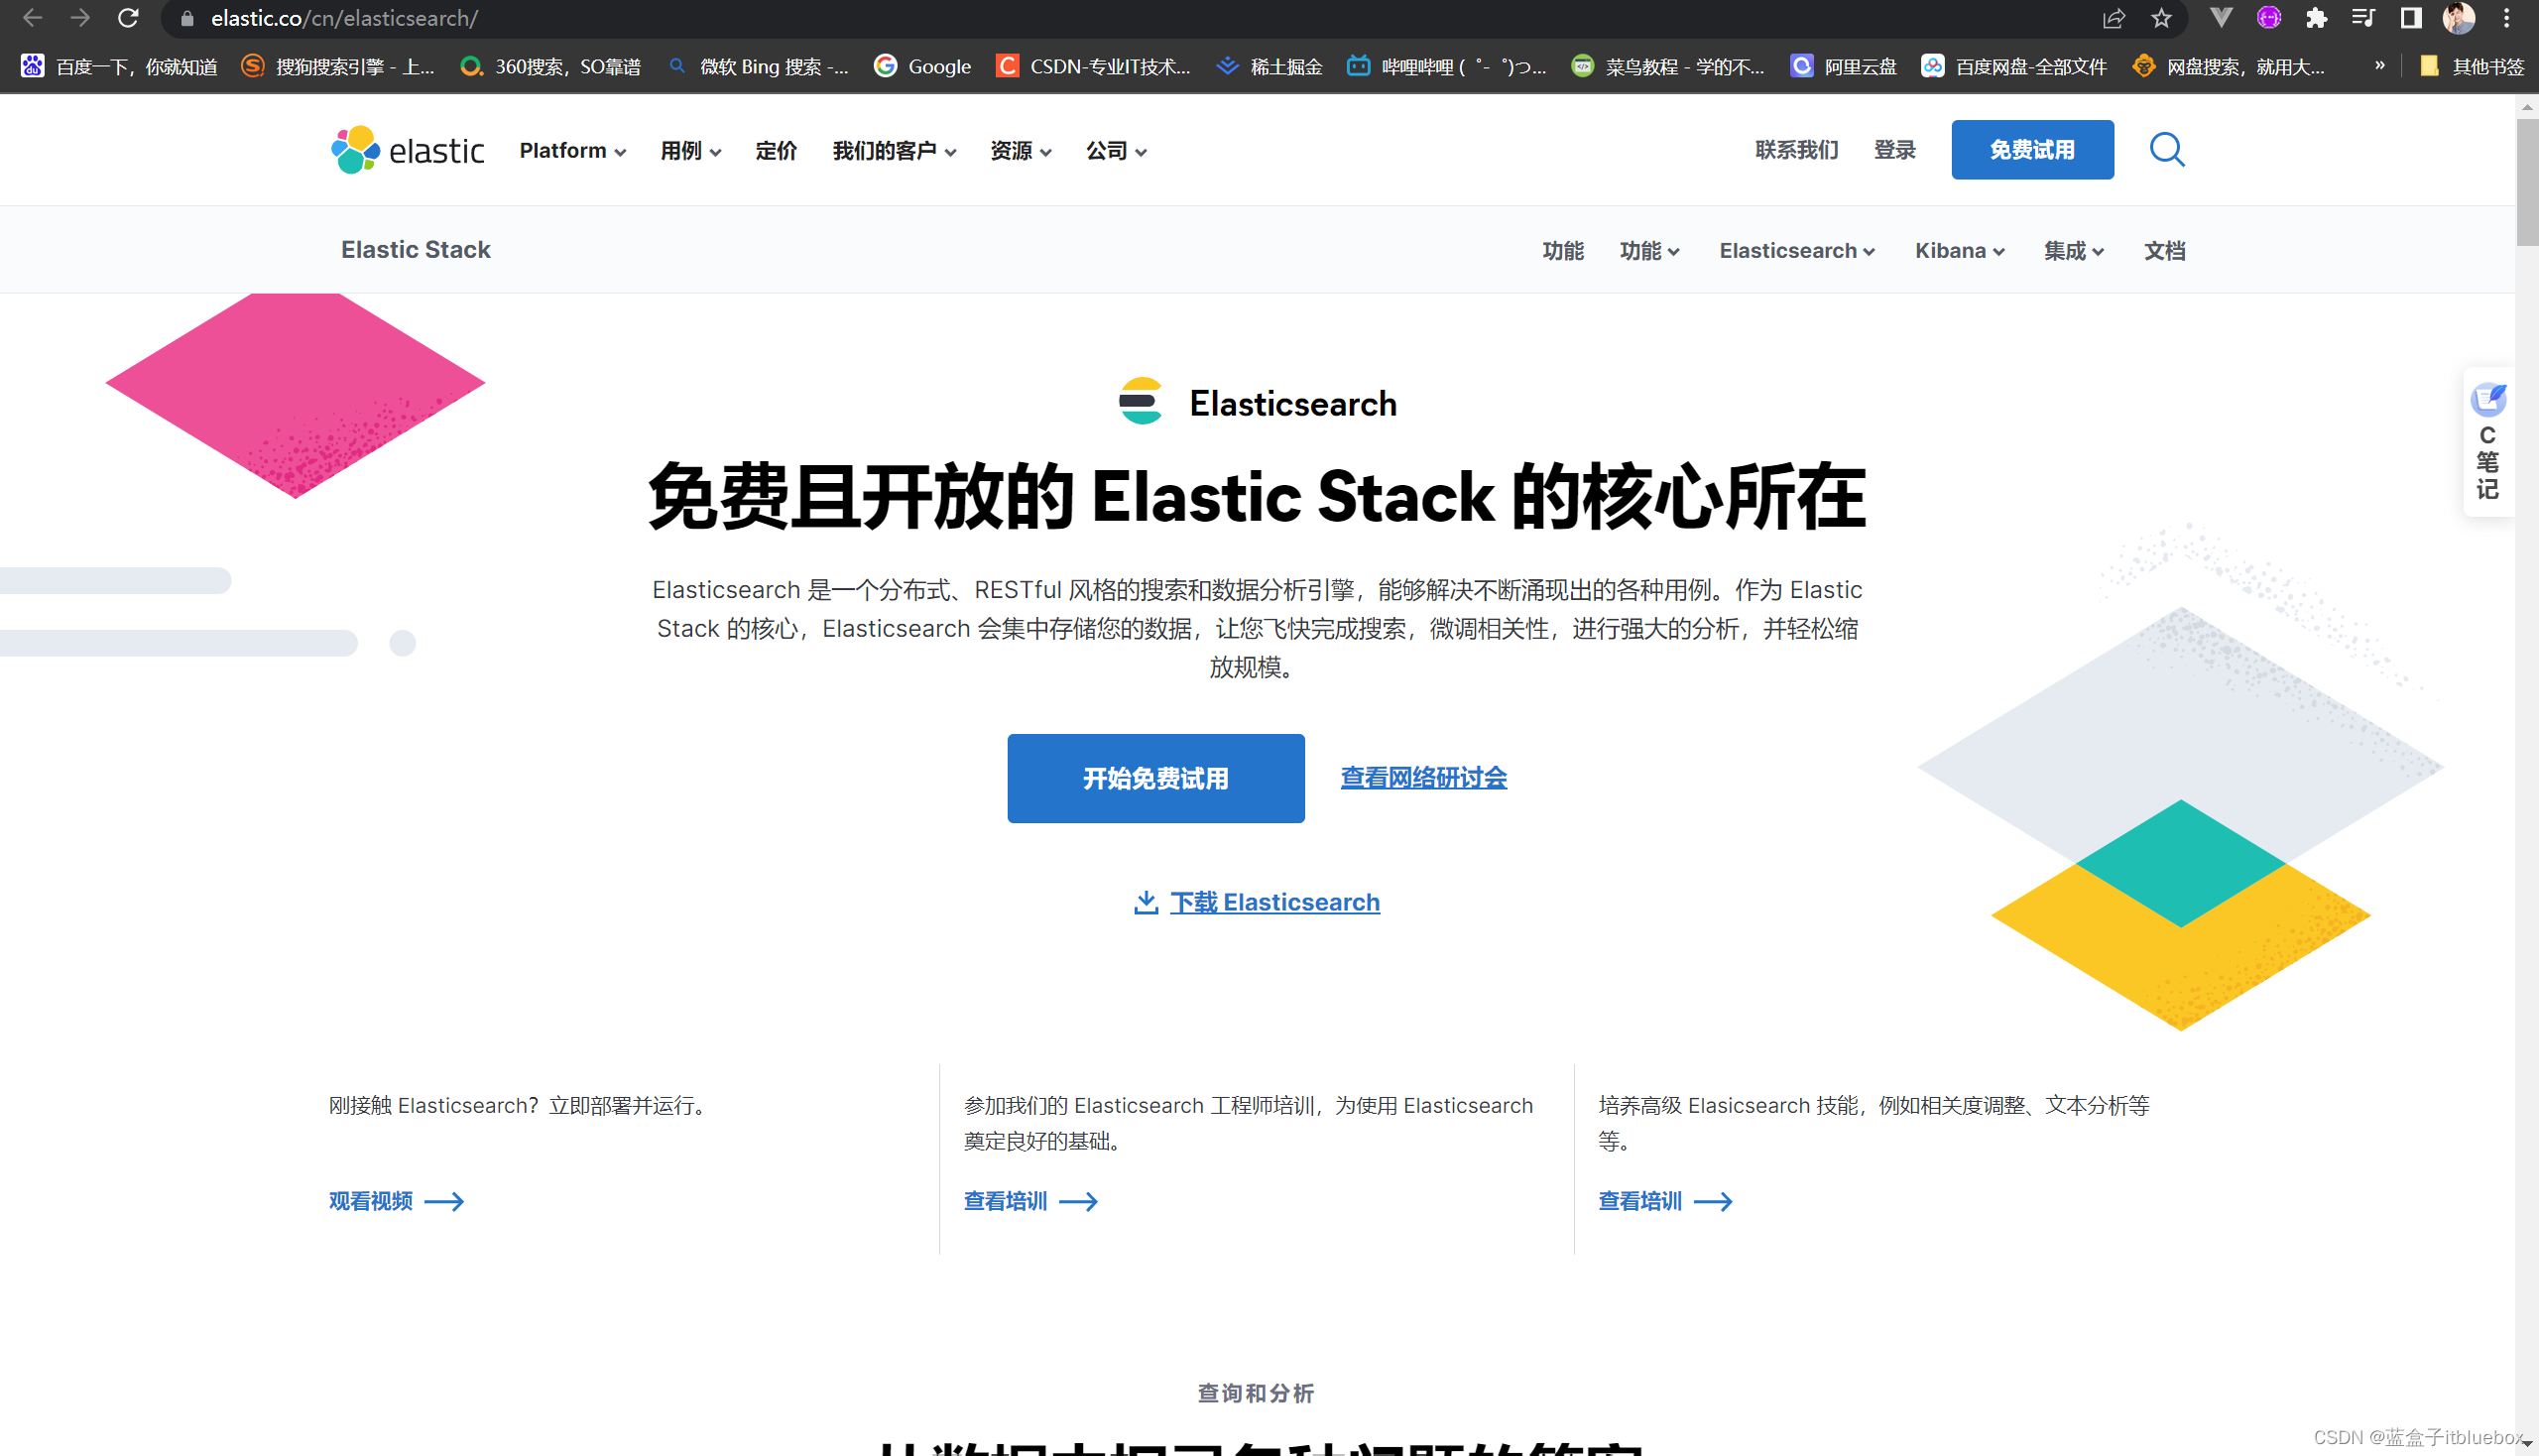Click the browser profile avatar
The image size is (2539, 1456).
pos(2456,18)
